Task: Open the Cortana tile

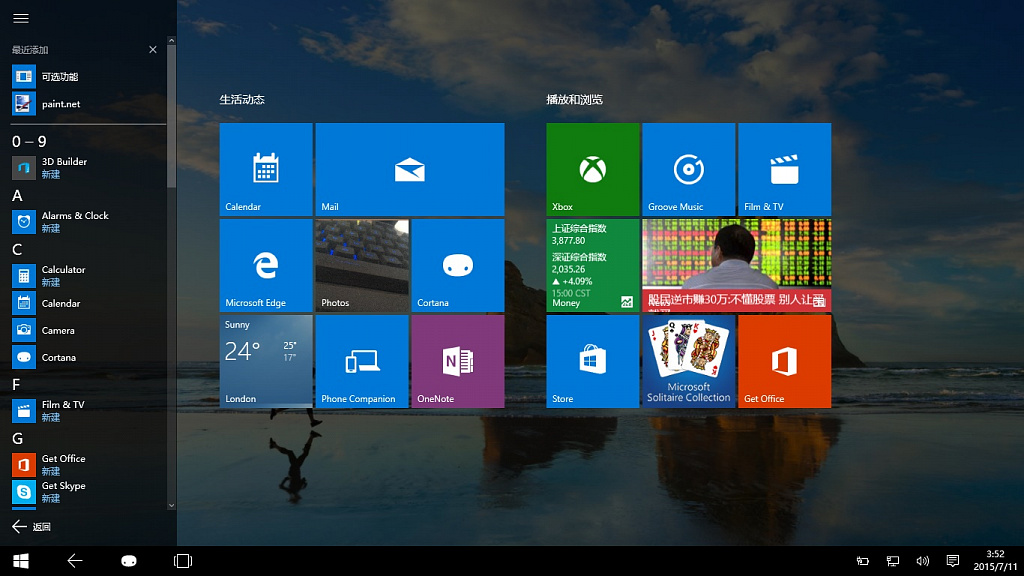Action: 458,265
